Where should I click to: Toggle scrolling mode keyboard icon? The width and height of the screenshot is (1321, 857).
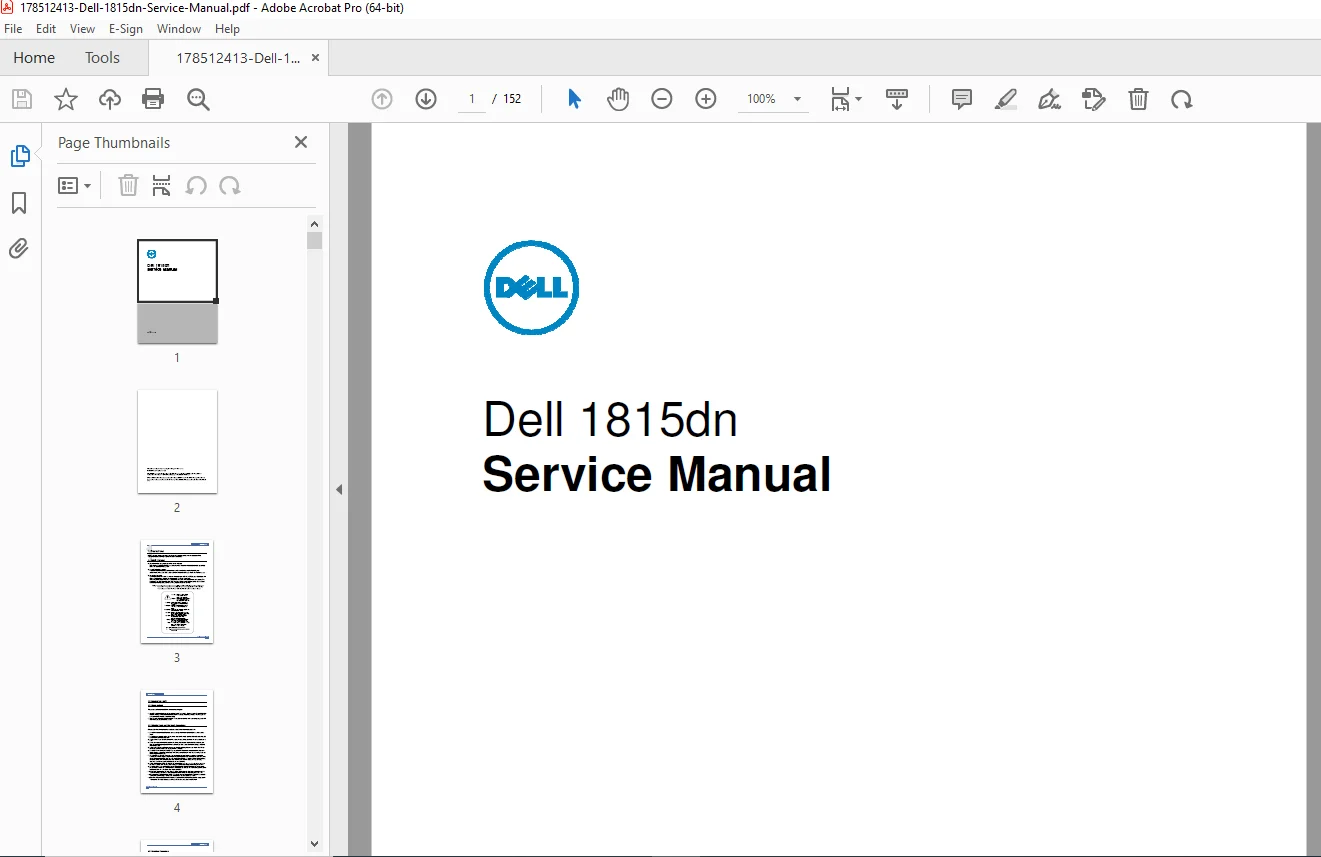pos(897,99)
